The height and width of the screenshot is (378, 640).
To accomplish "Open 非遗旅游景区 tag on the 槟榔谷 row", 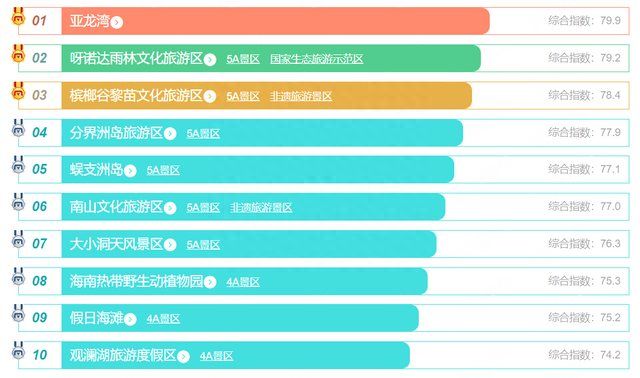I will pos(301,96).
